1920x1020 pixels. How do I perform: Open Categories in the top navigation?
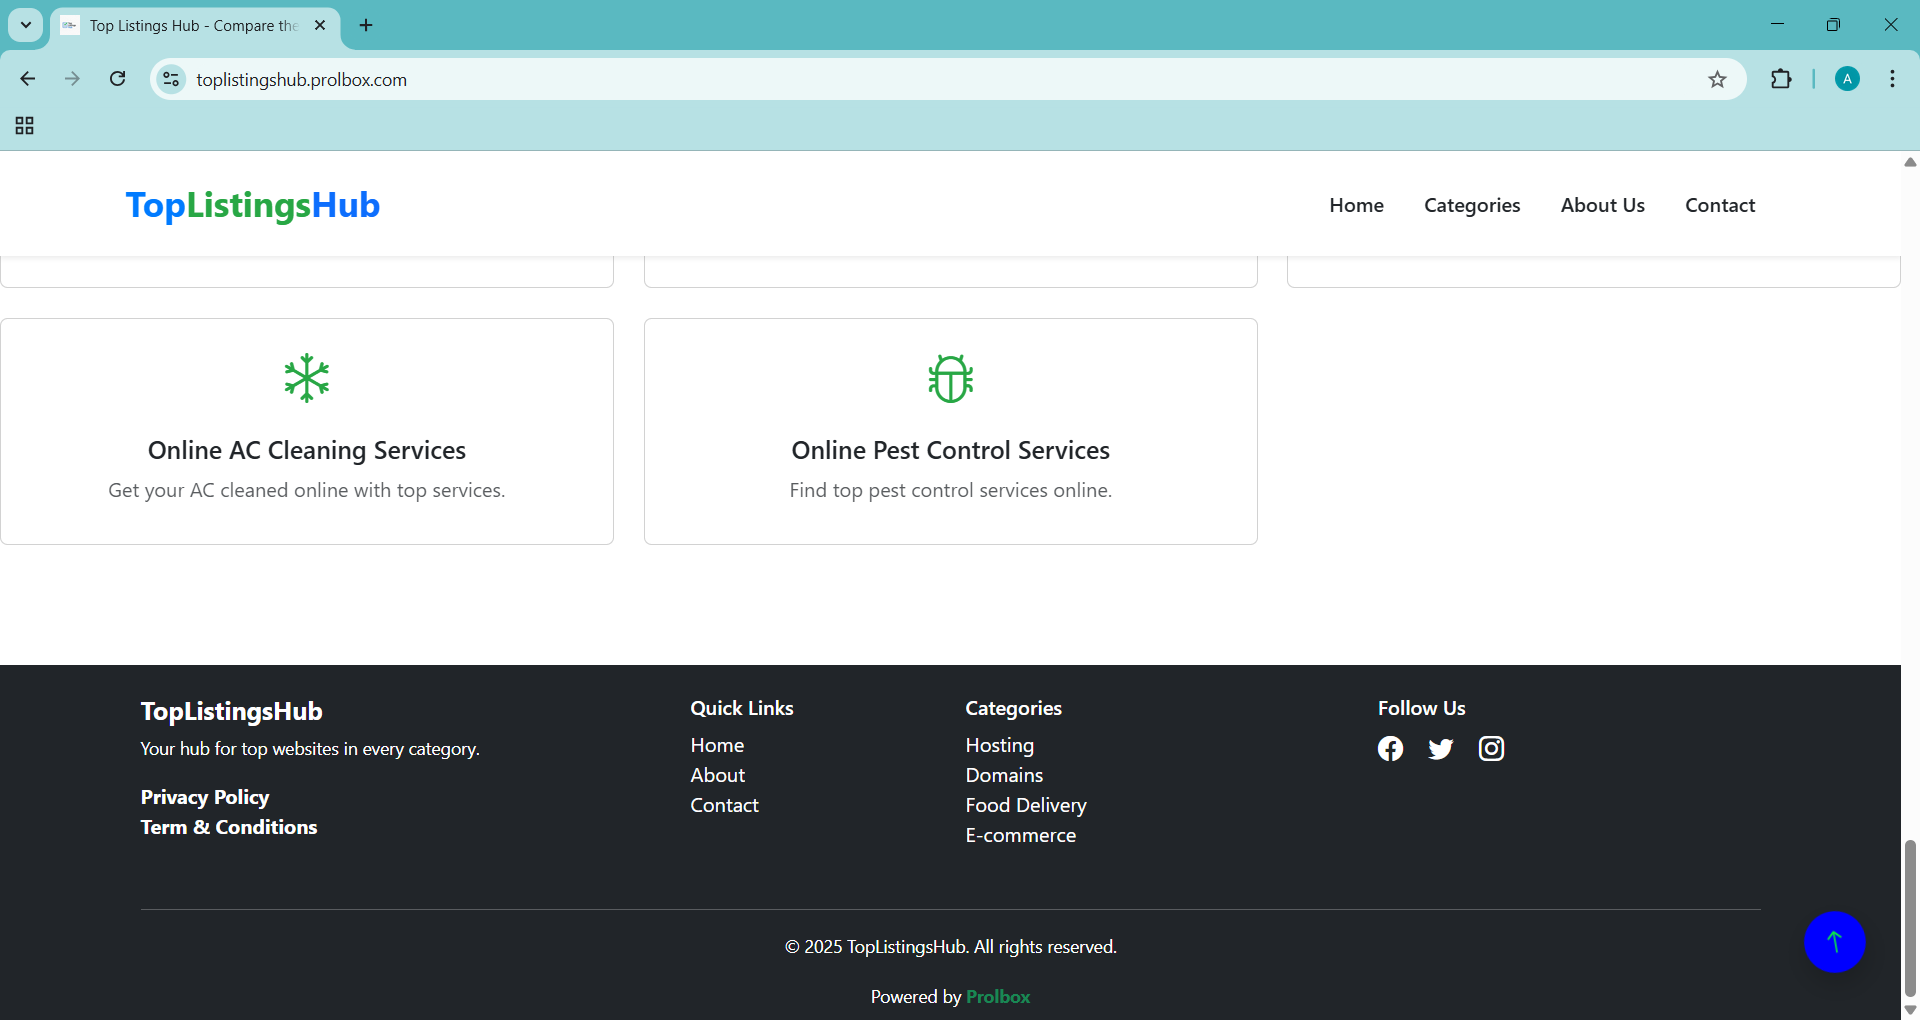1472,205
